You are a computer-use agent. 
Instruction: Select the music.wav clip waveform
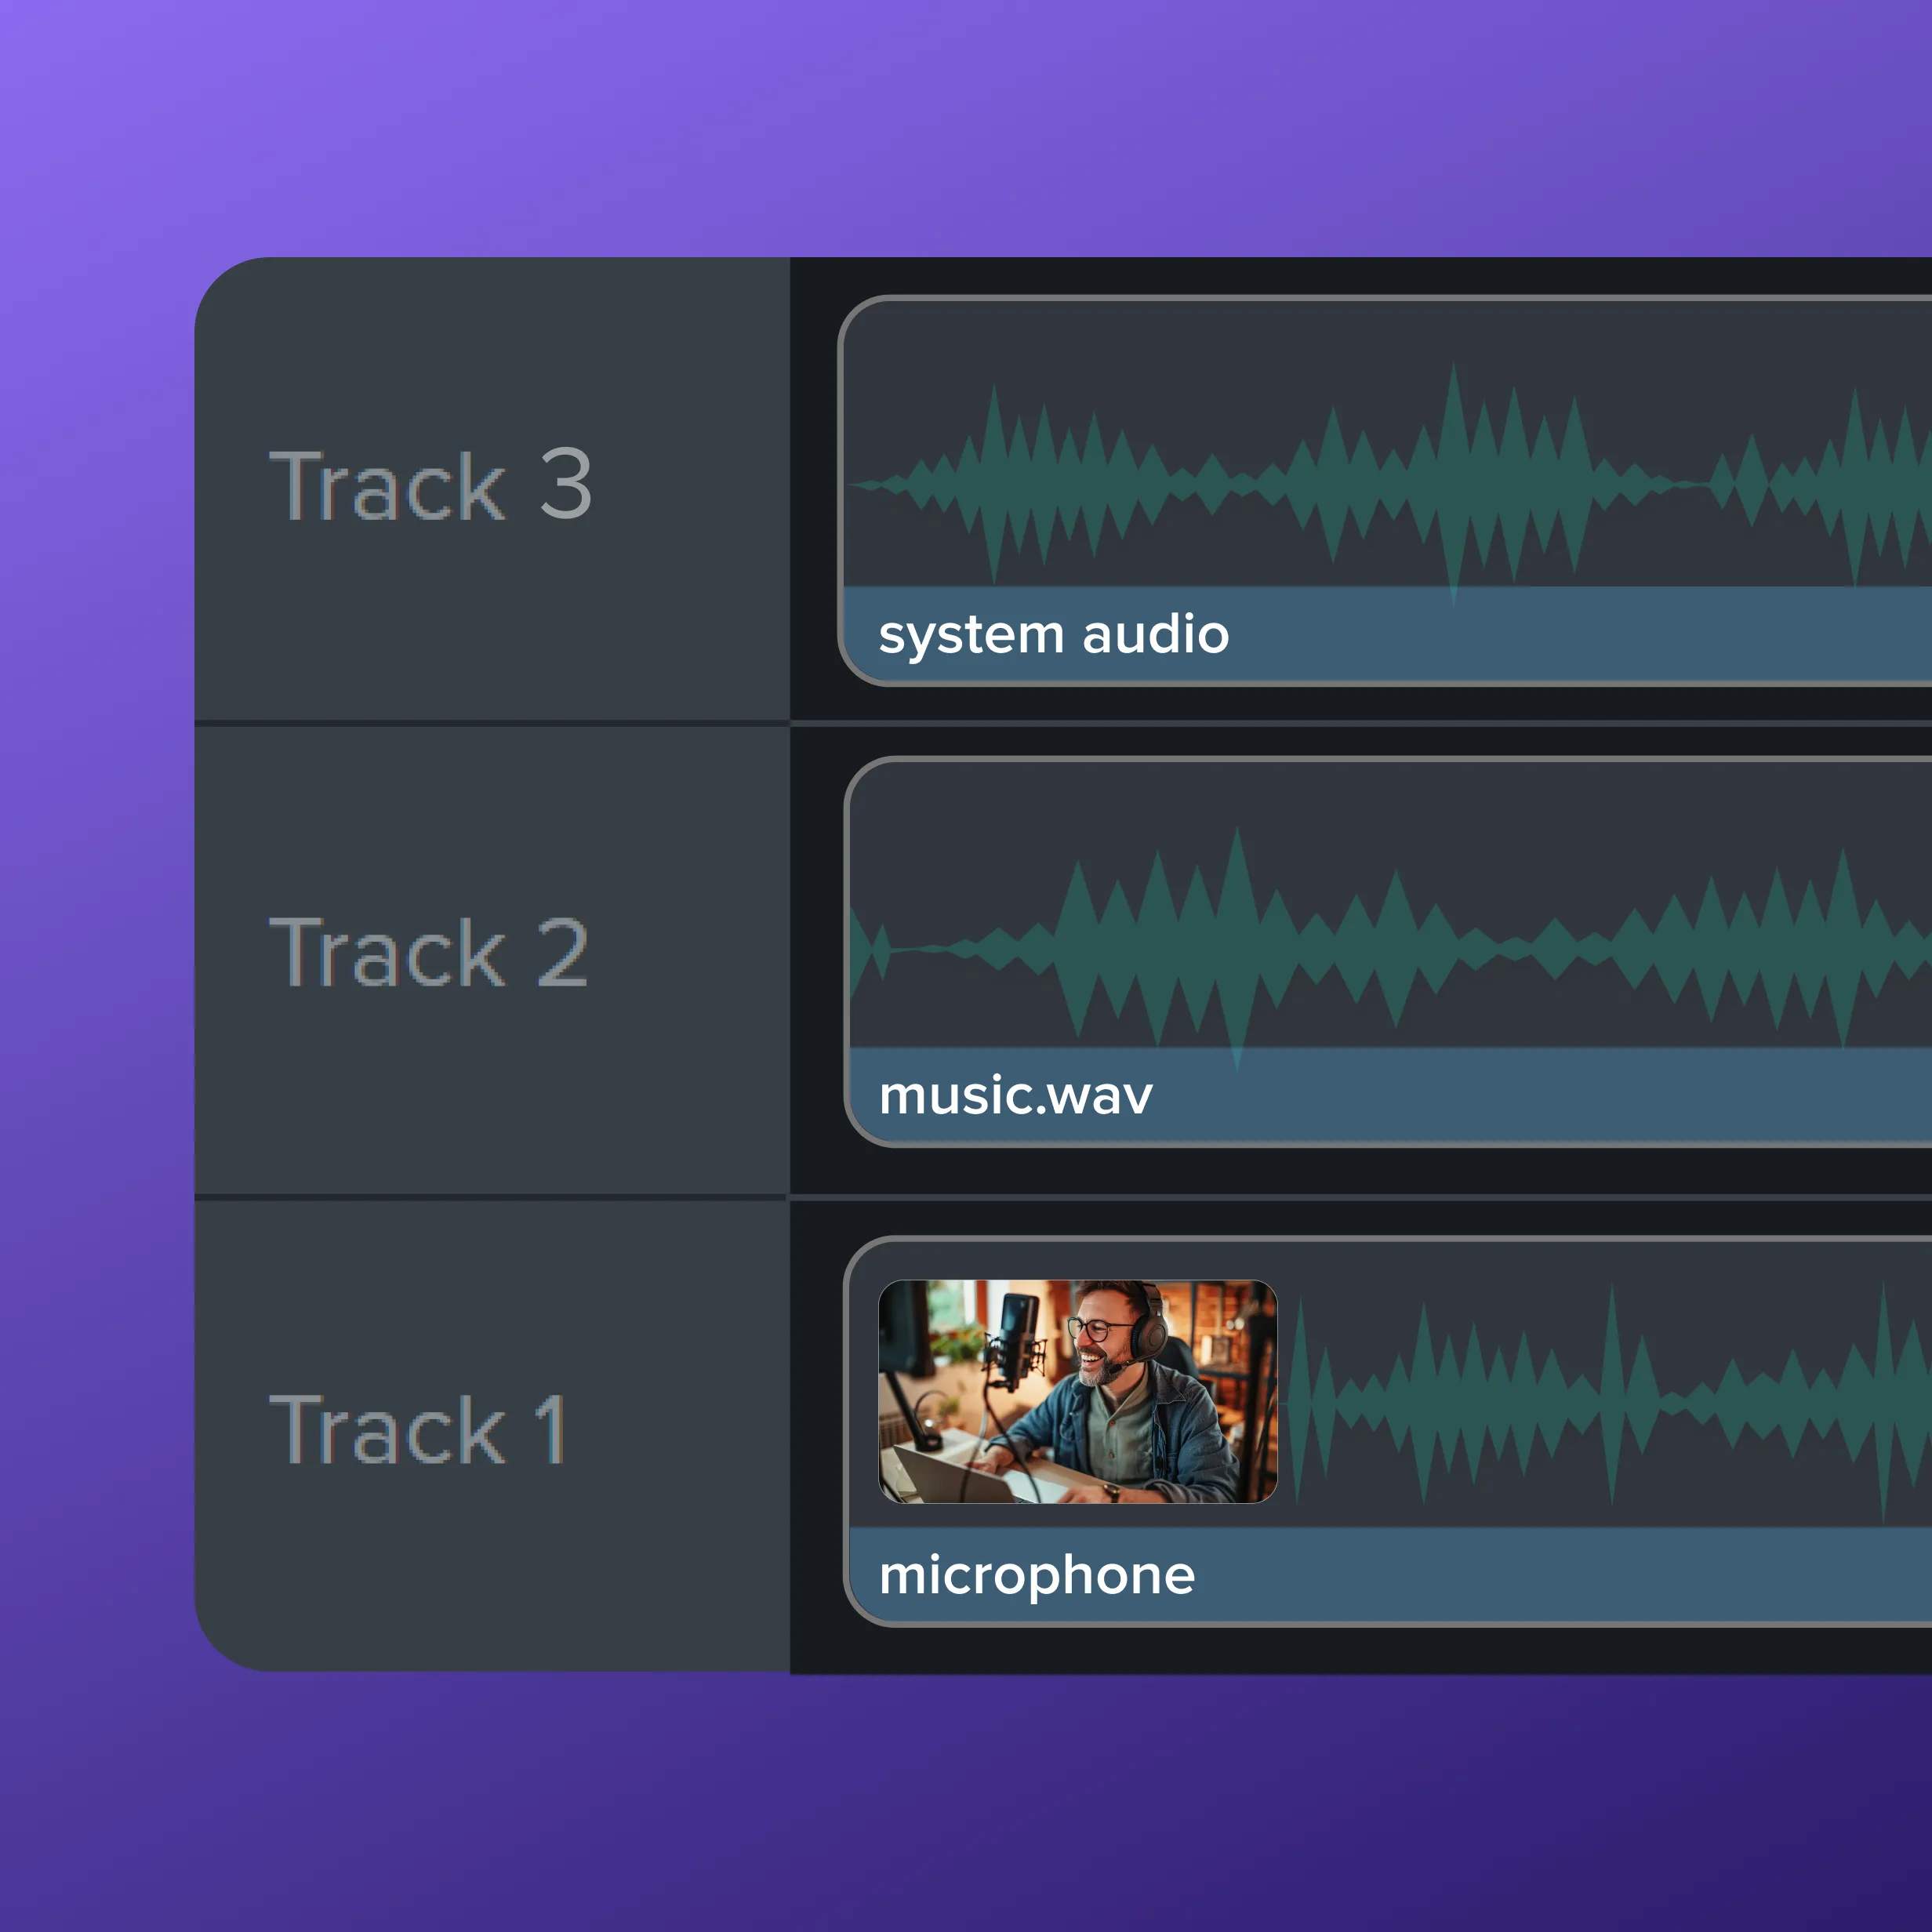click(1391, 948)
